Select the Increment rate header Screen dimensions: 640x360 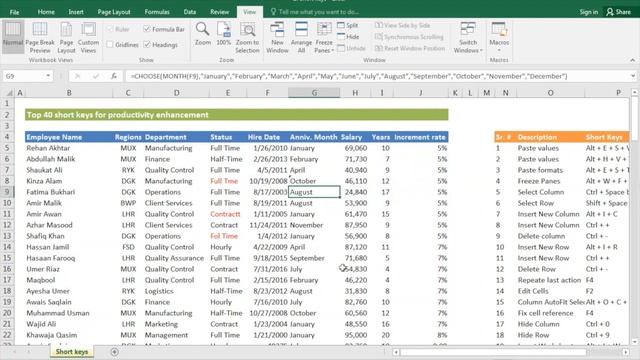coord(420,137)
